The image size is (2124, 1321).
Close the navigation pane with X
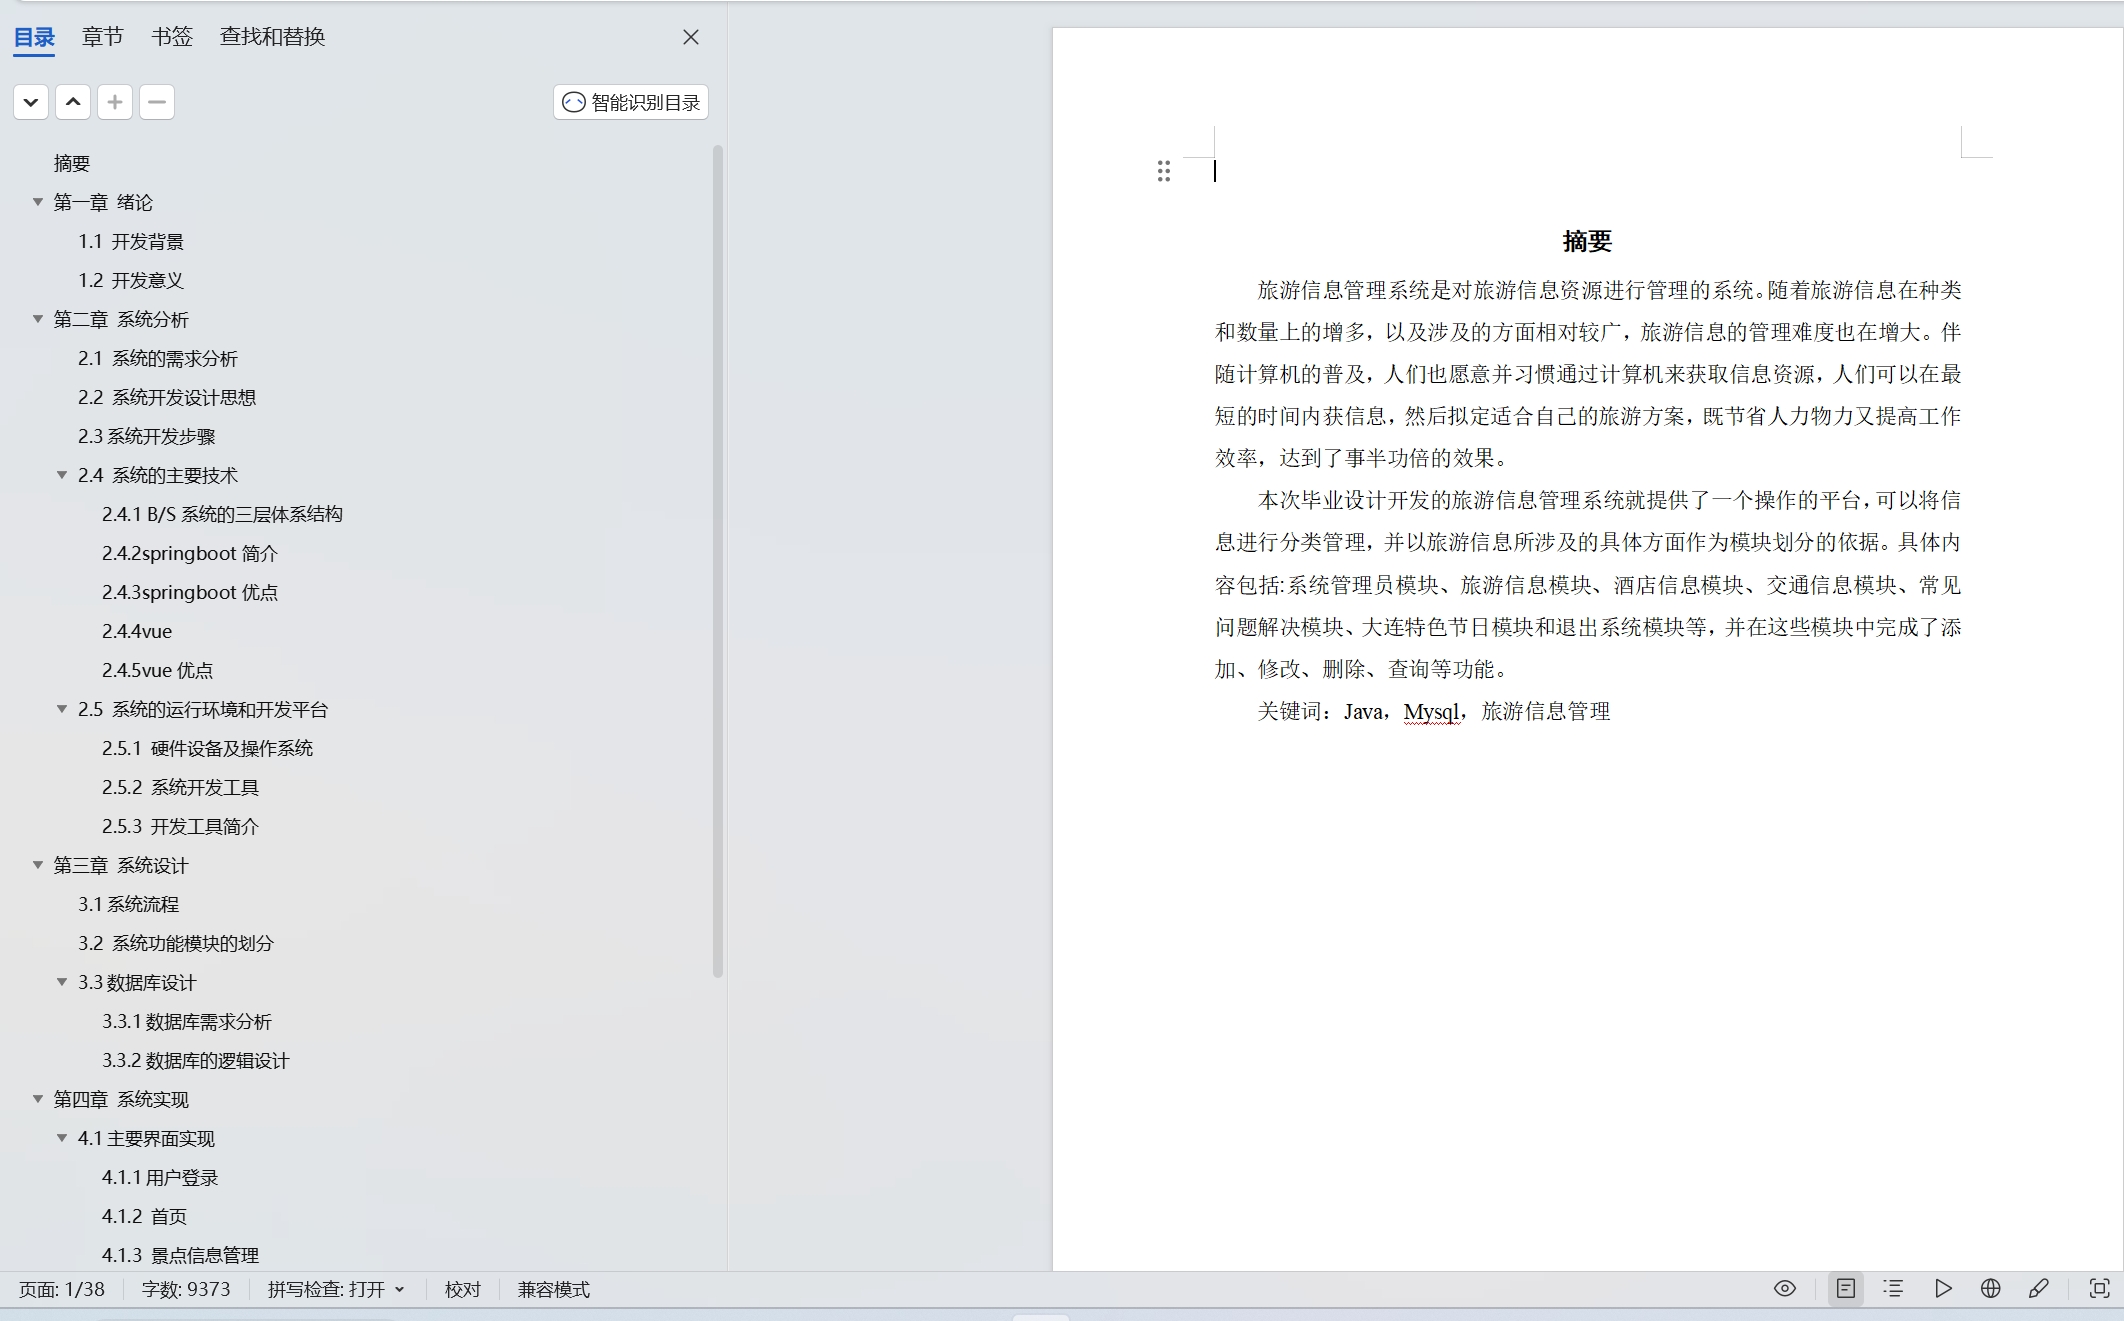tap(690, 37)
